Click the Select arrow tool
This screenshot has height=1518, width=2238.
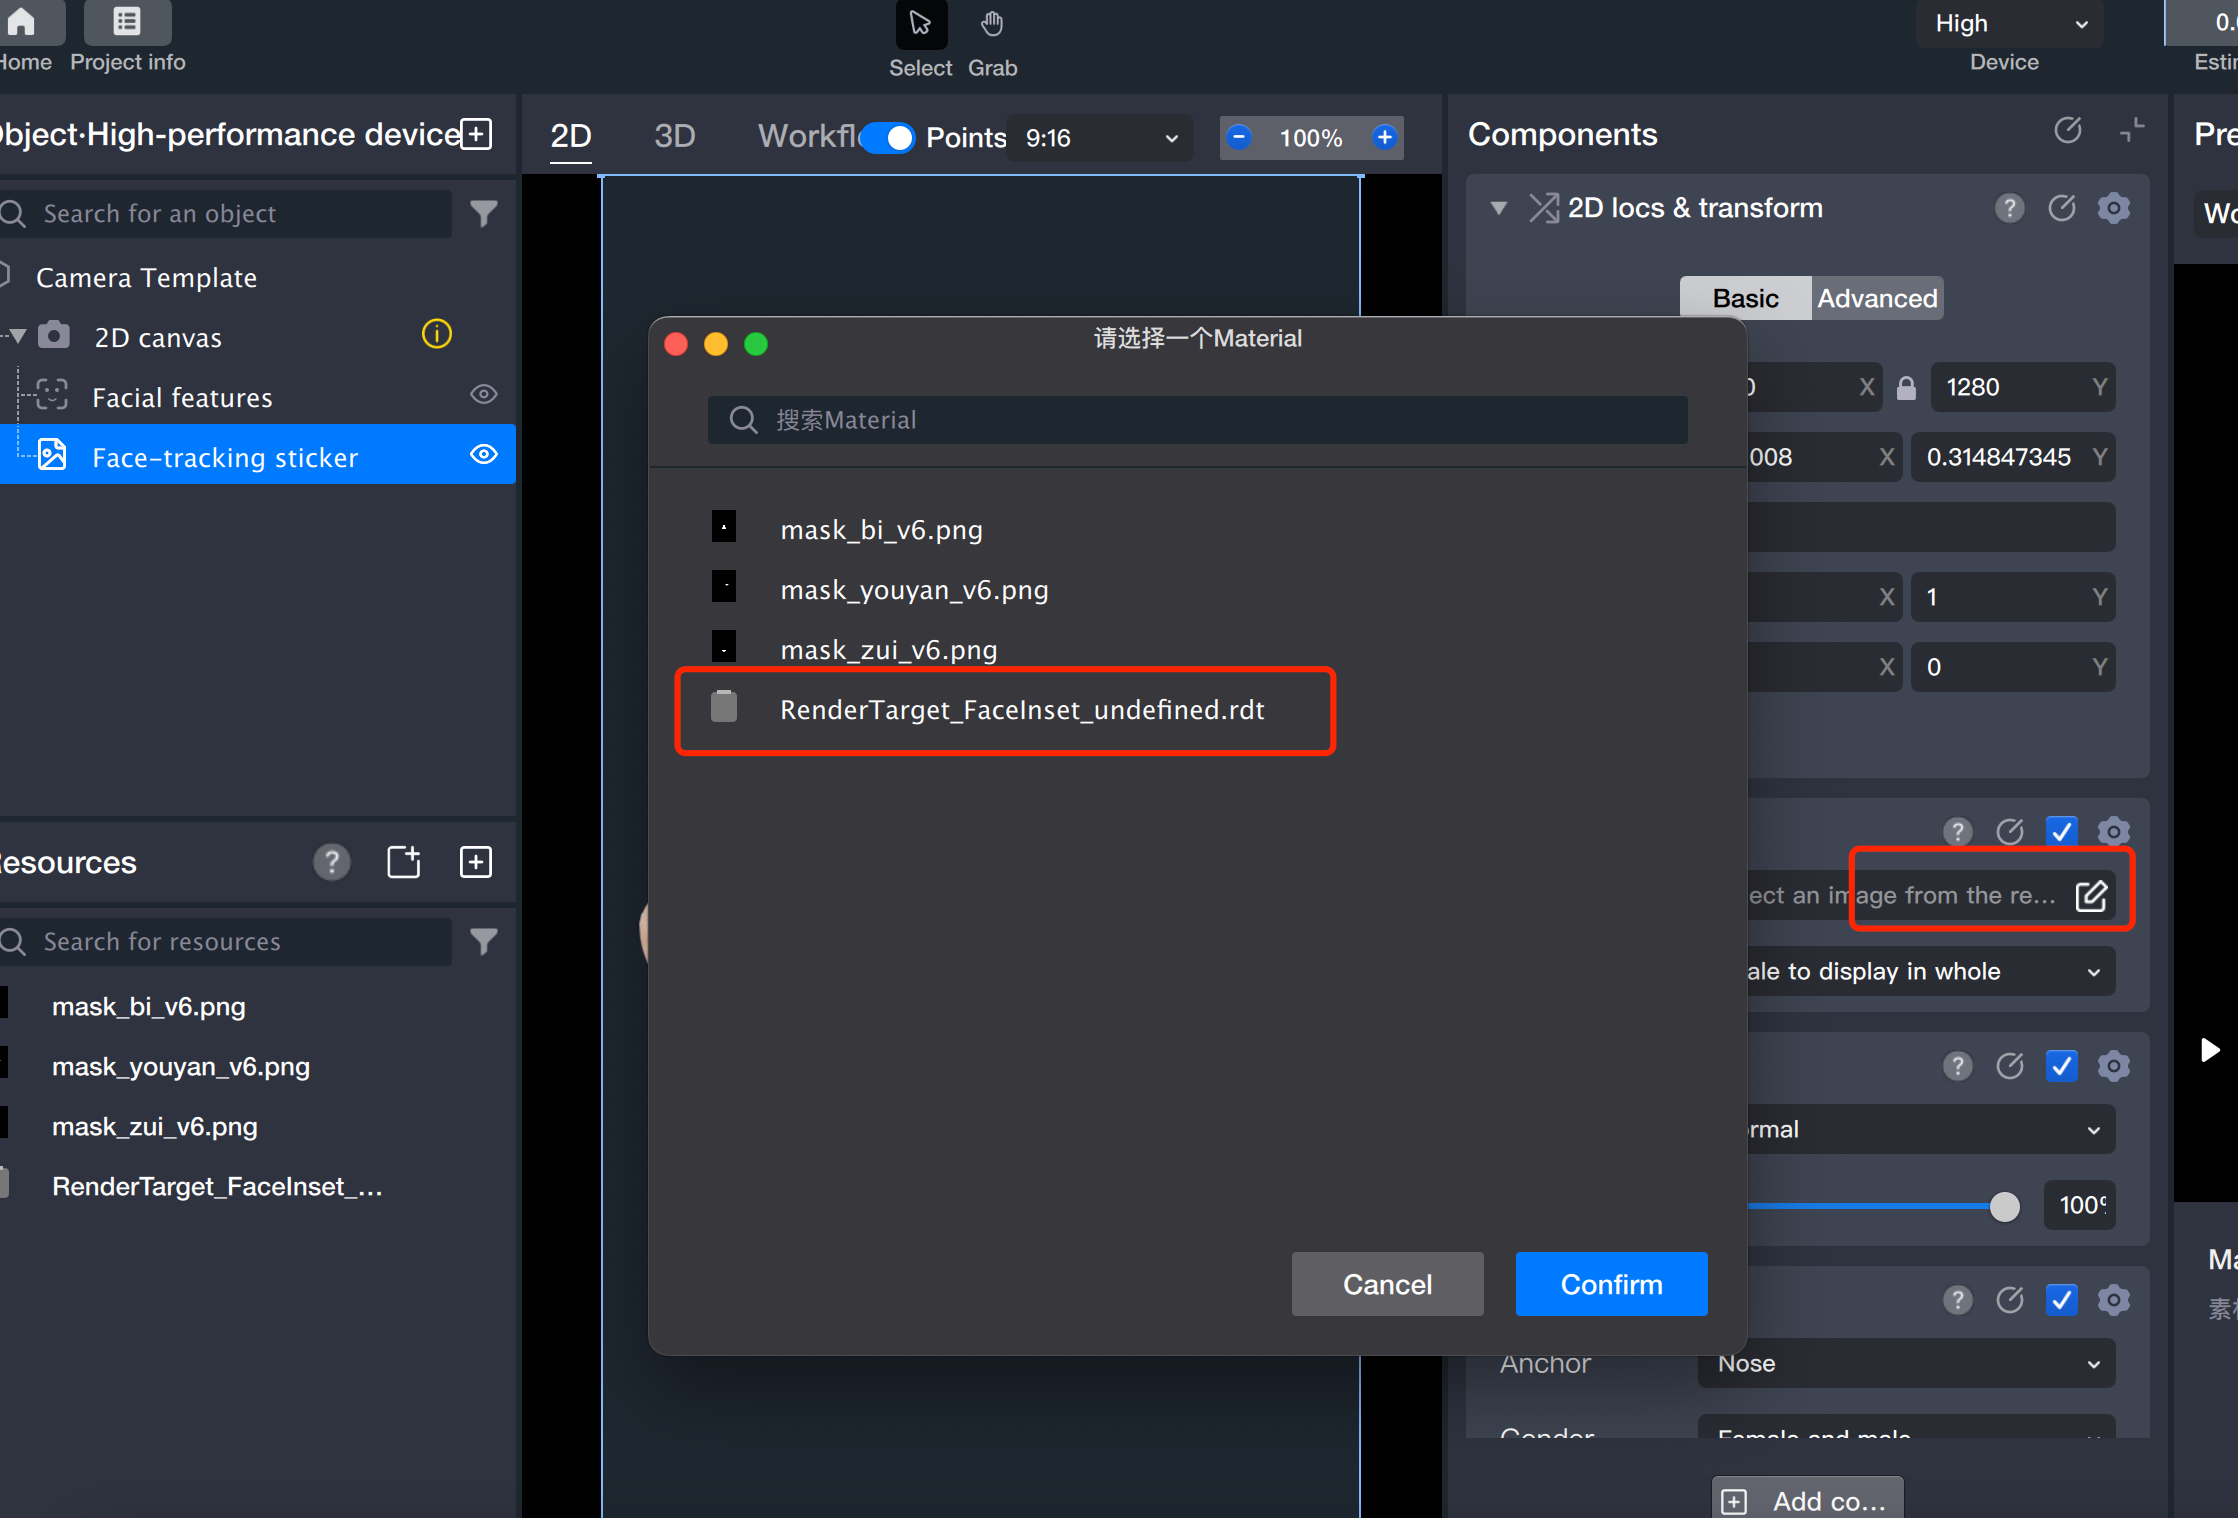(x=920, y=25)
